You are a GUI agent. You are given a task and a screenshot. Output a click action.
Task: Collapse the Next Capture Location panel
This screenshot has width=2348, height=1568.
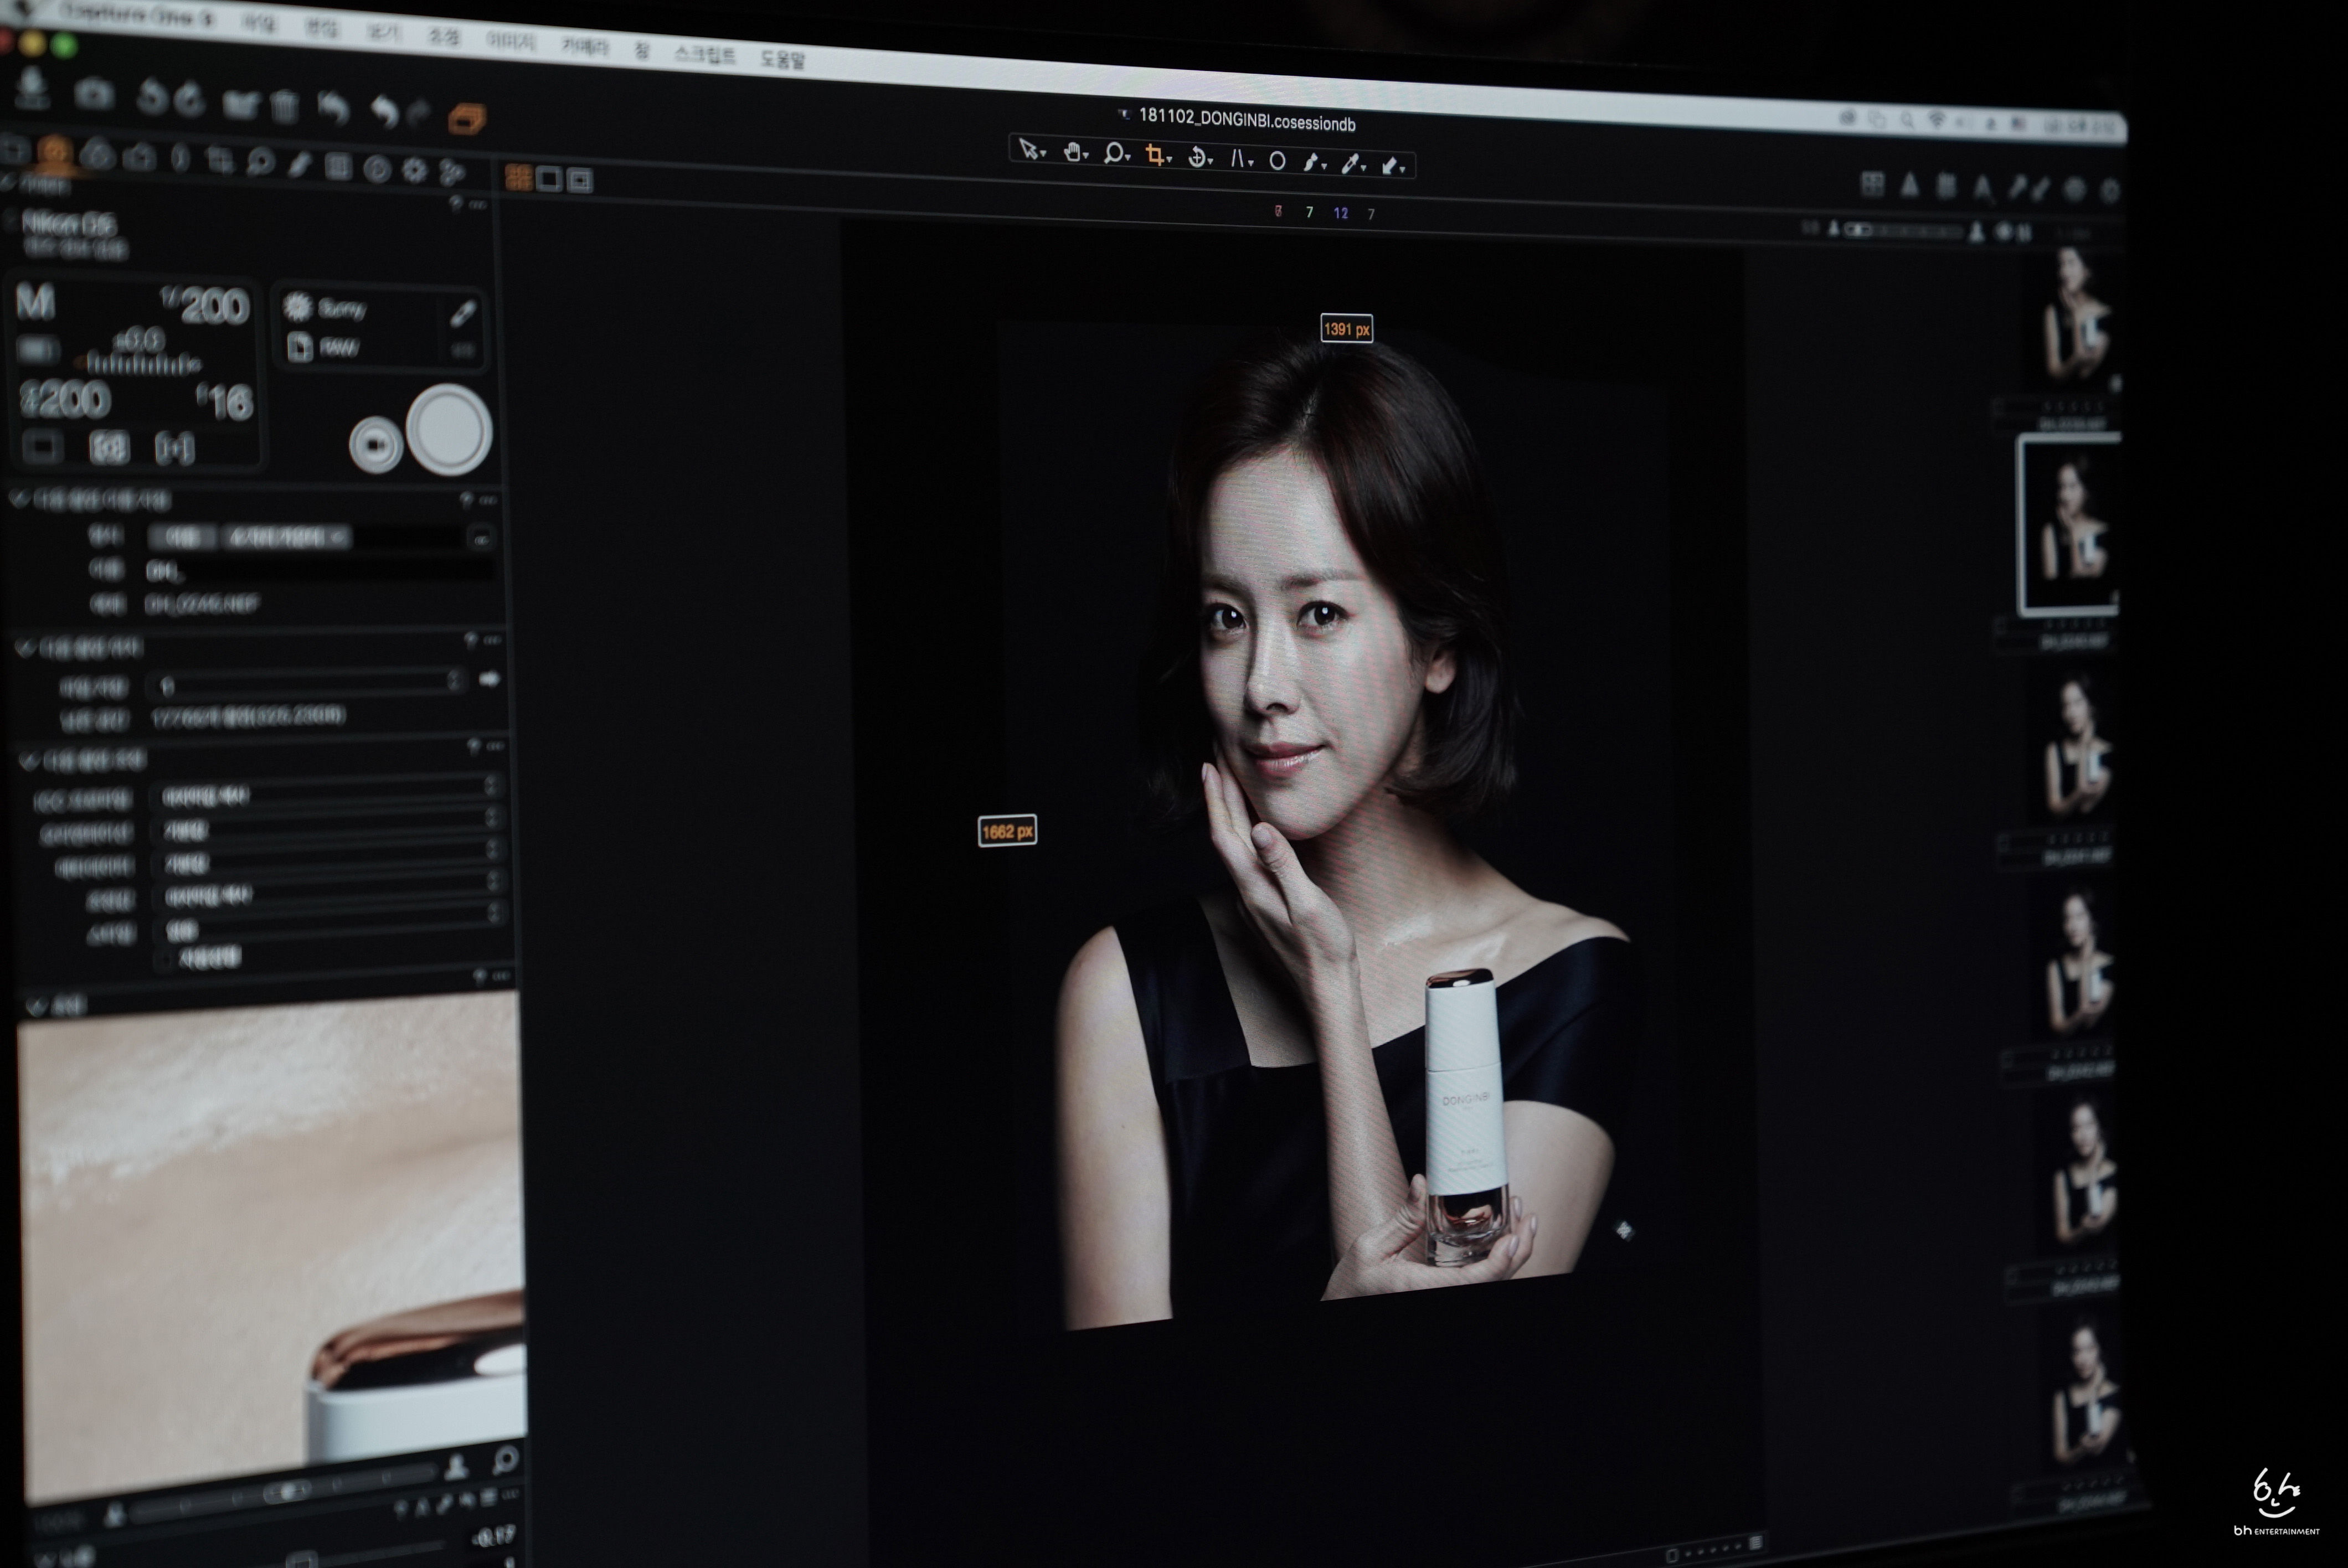coord(25,648)
